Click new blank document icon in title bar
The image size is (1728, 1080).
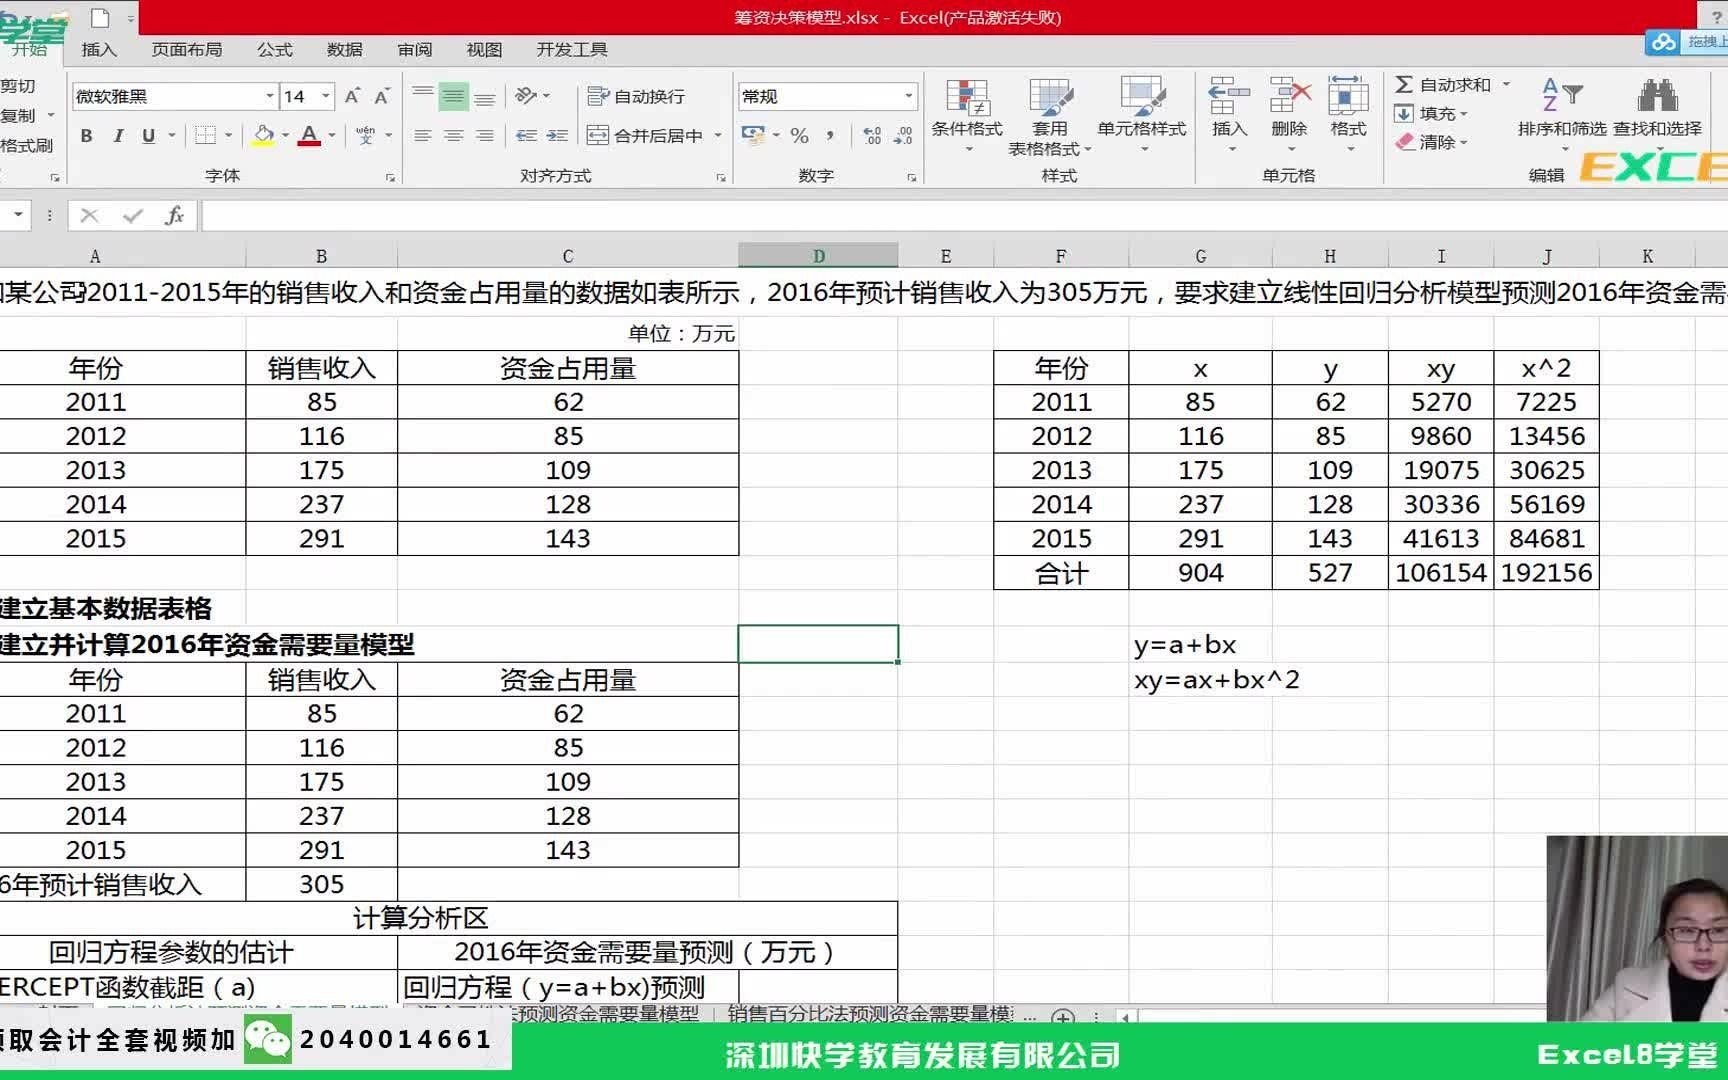pos(100,17)
